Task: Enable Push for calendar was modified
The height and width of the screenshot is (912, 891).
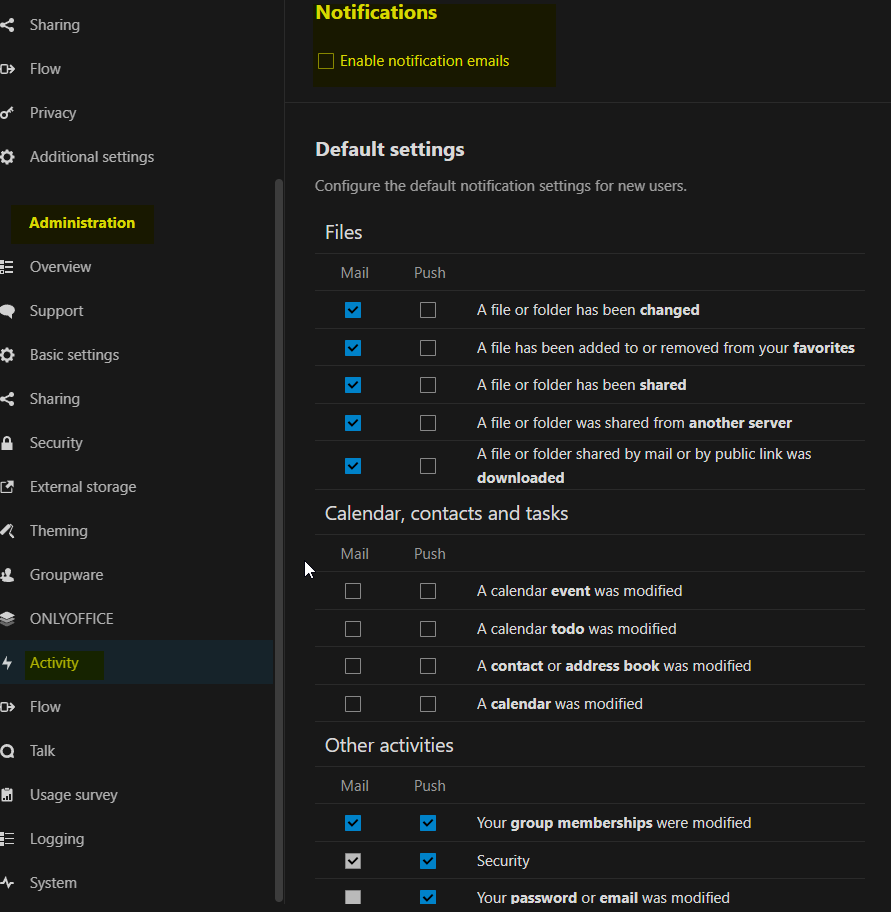Action: (428, 704)
